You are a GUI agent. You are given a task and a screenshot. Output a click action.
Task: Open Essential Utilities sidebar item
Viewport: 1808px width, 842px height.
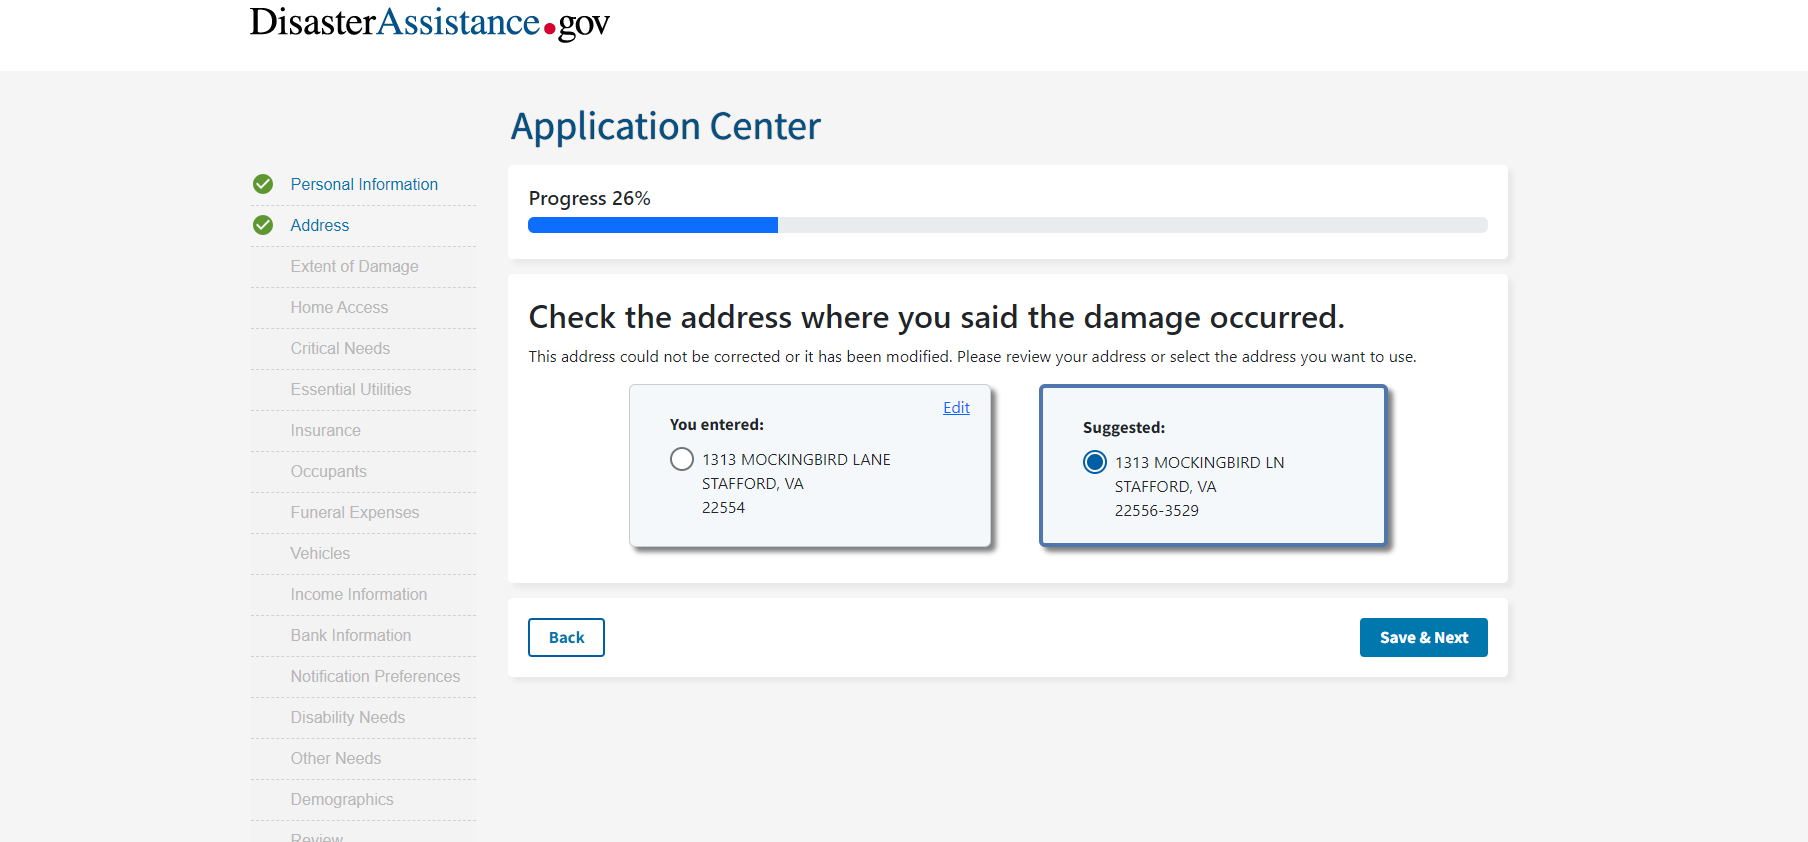pos(350,389)
